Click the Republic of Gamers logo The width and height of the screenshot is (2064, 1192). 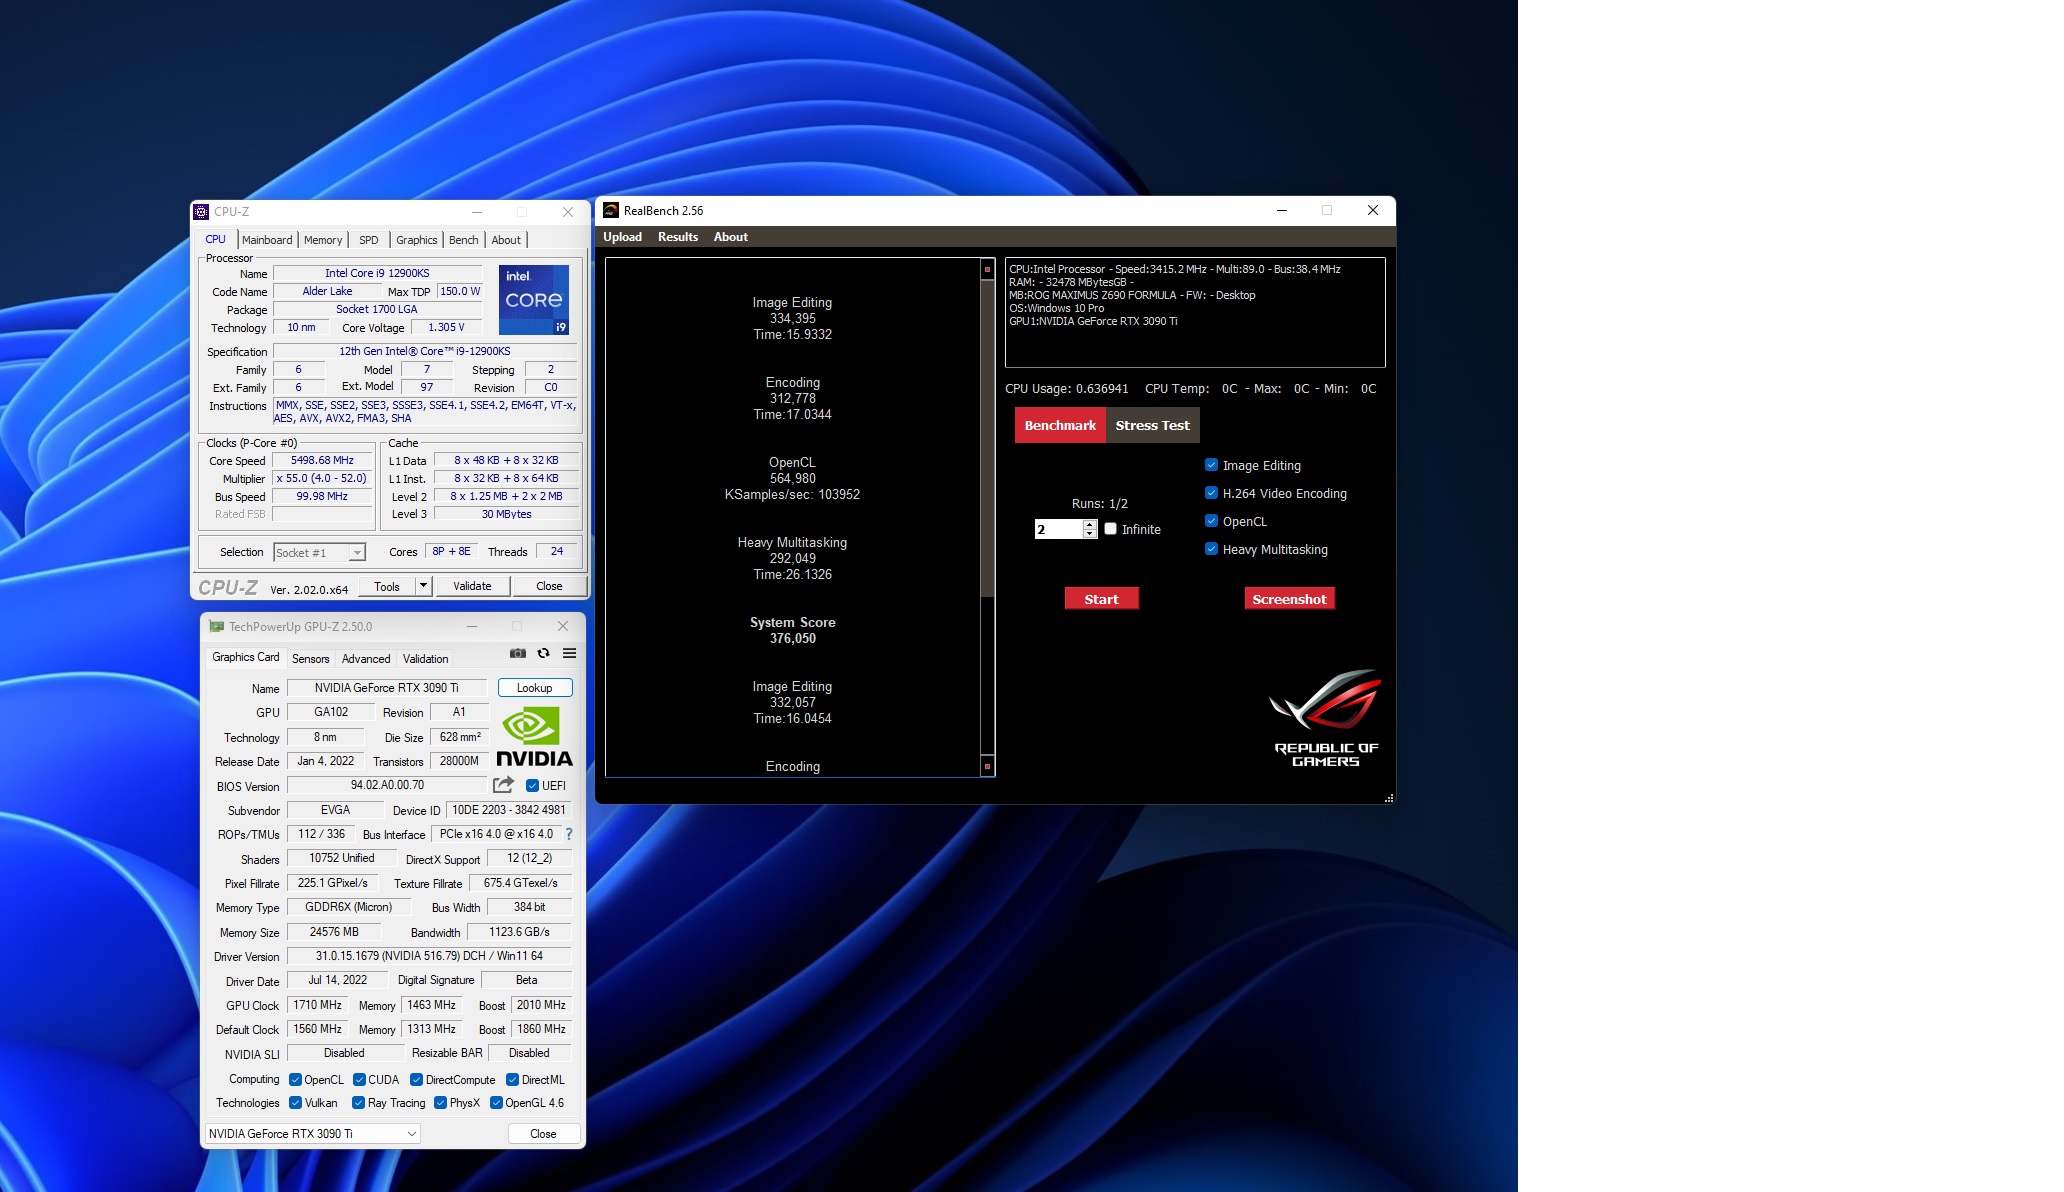click(1326, 718)
